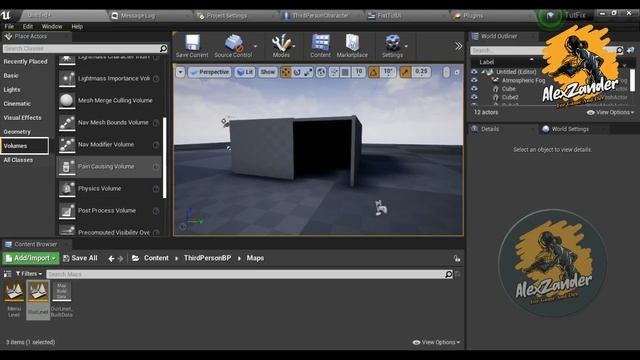Open help for Physics Volume
640x360 pixels.
coord(156,189)
